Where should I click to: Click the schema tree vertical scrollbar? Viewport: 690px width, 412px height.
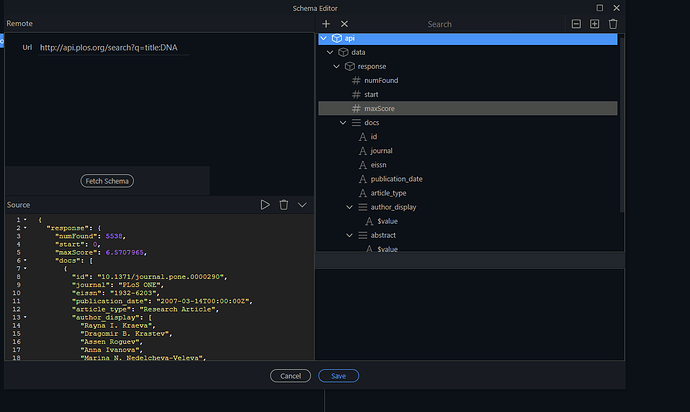[622, 123]
